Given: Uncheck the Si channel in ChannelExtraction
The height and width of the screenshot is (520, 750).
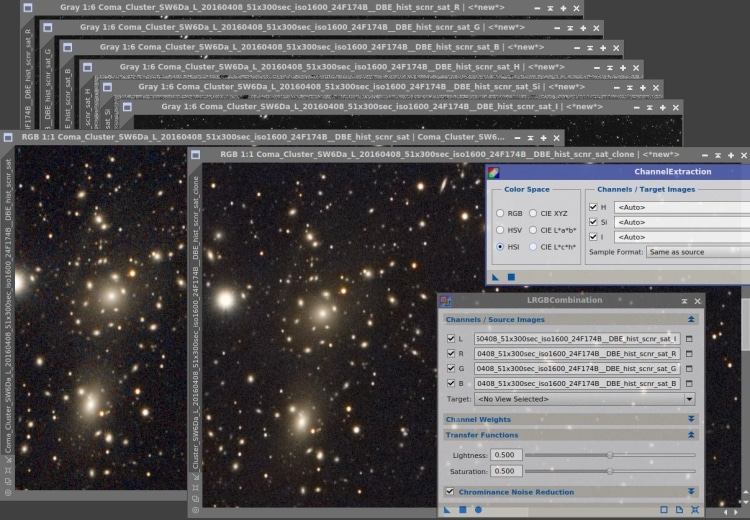Looking at the screenshot, I should 593,222.
